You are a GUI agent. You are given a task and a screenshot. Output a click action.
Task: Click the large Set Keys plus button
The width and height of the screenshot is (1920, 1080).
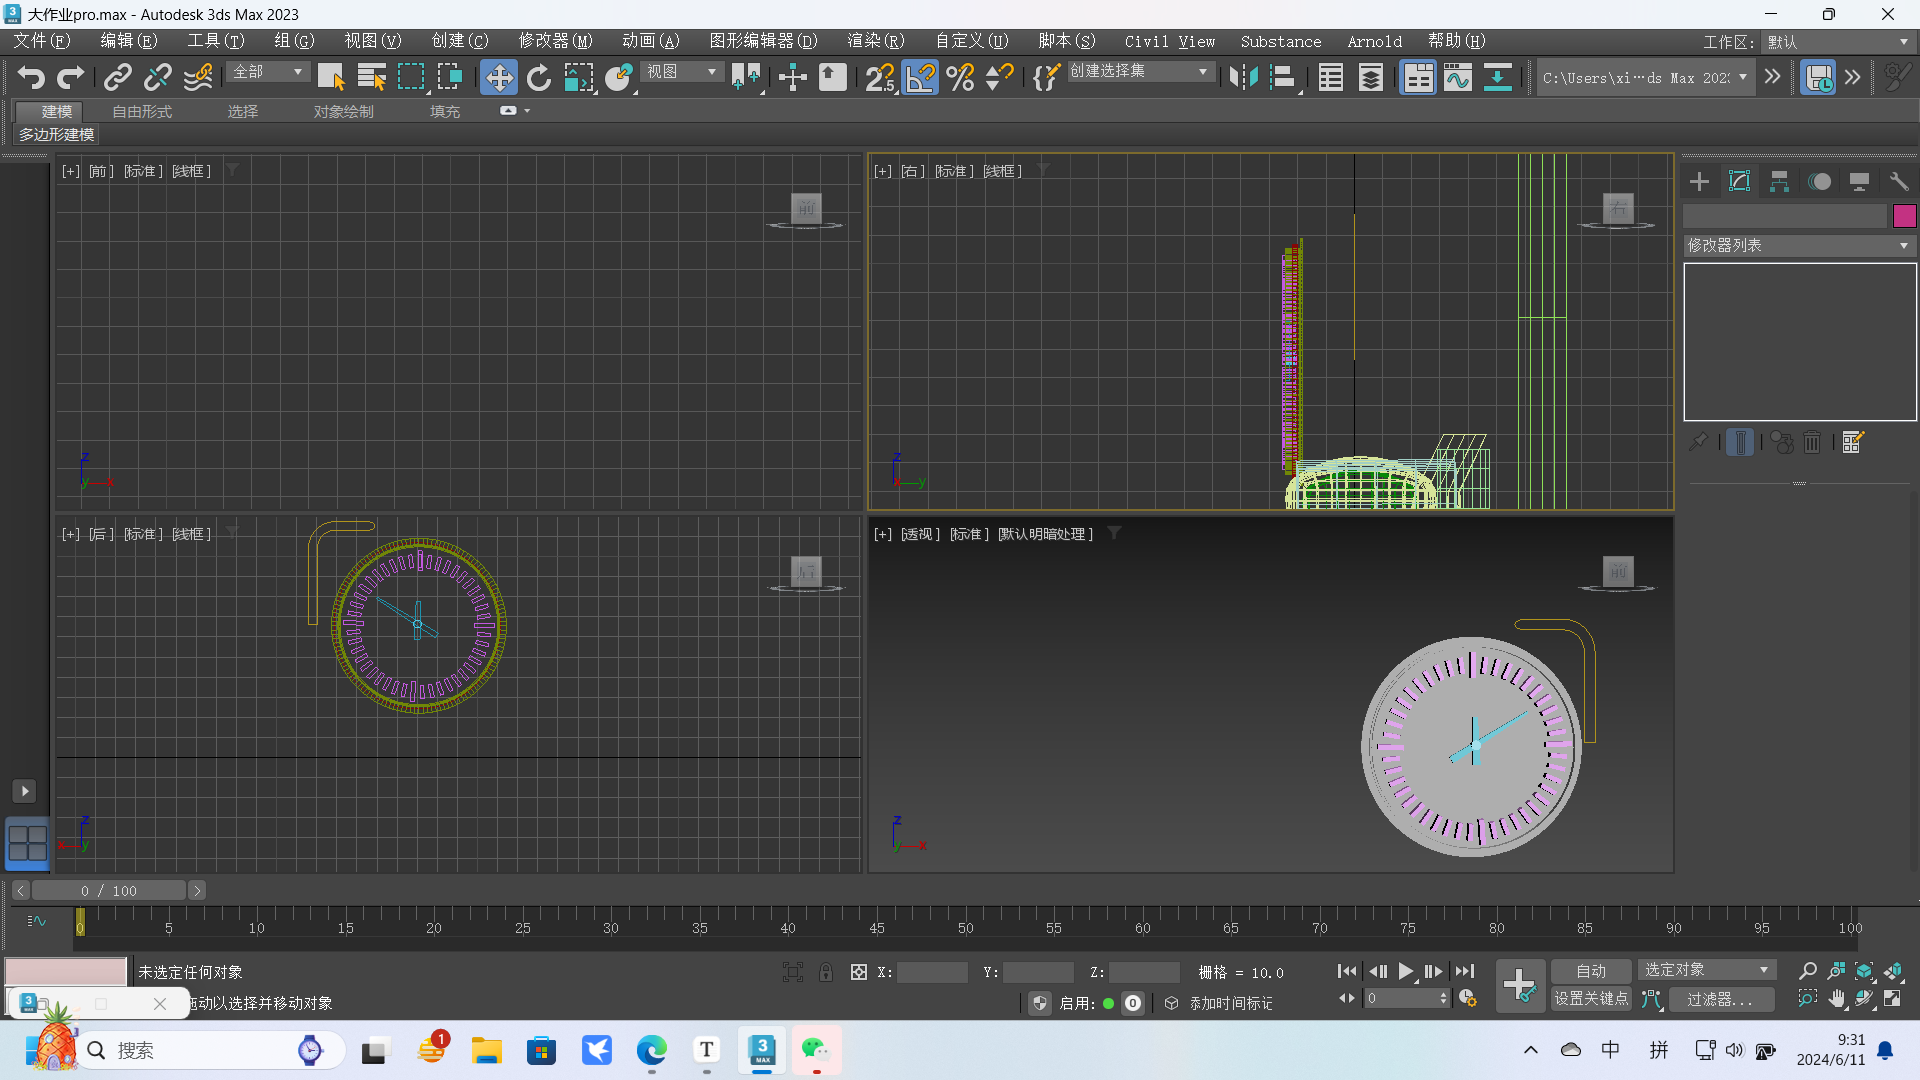point(1520,985)
